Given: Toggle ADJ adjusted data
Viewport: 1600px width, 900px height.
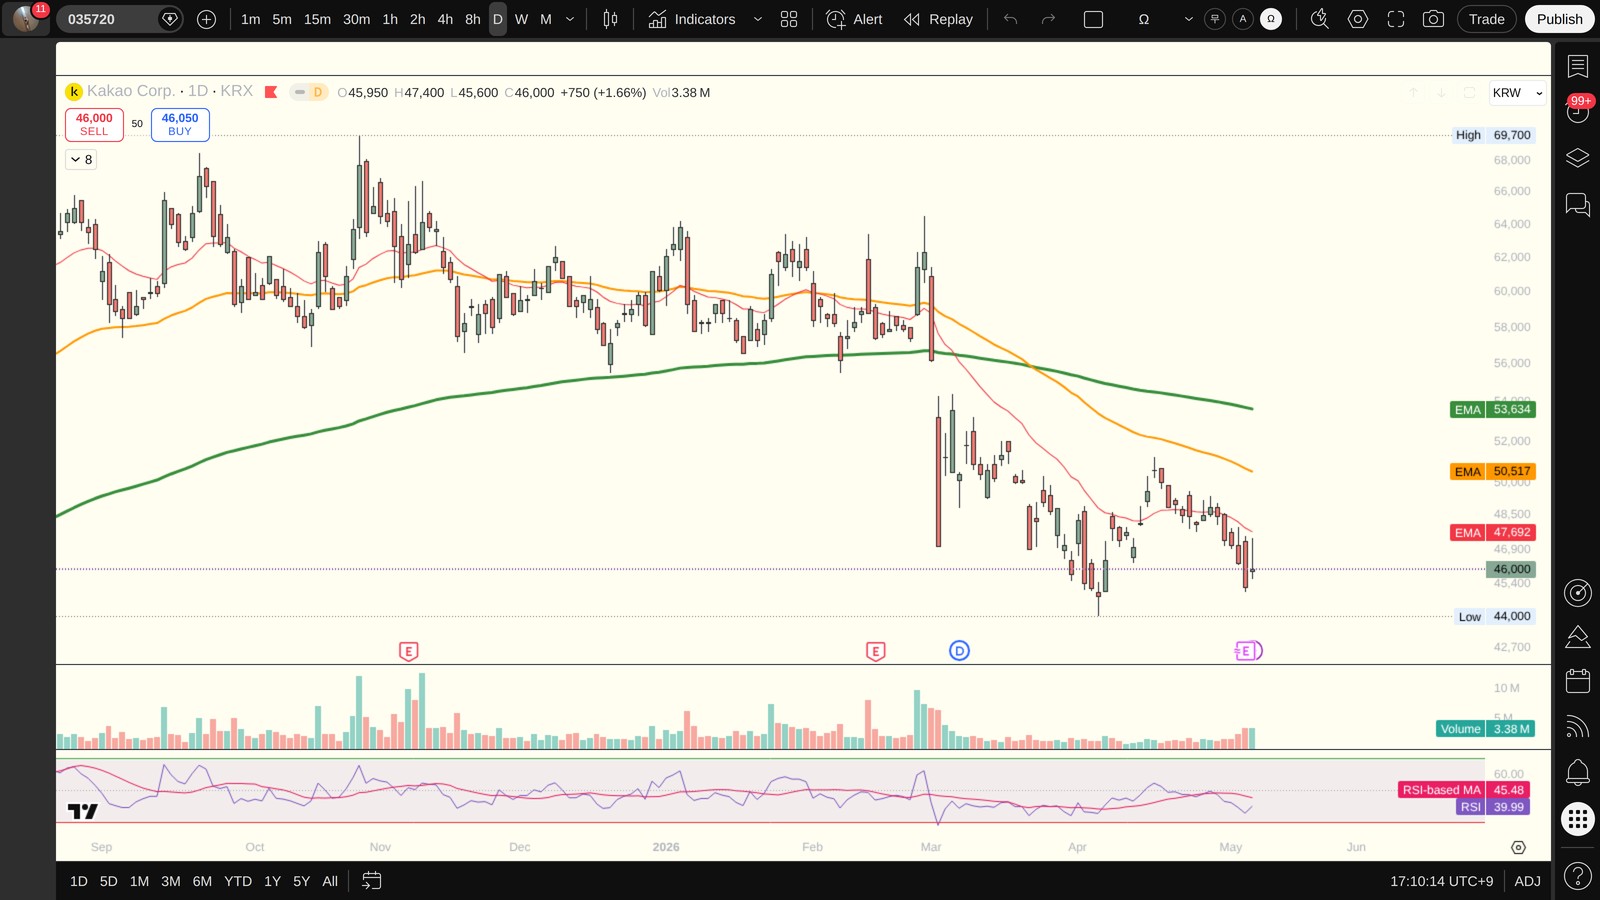Looking at the screenshot, I should 1527,881.
